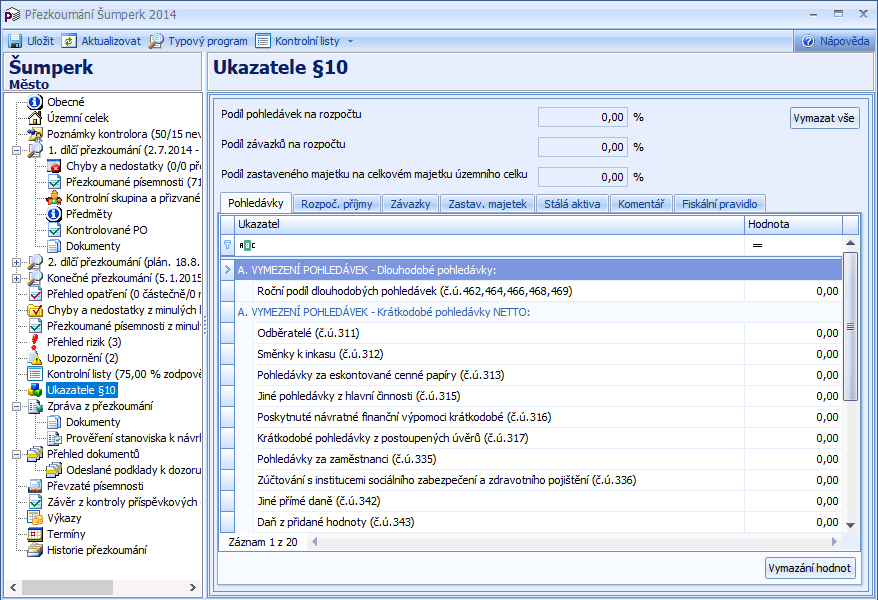Click the Přehled opatření icon
This screenshot has width=878, height=600.
pyautogui.click(x=35, y=294)
